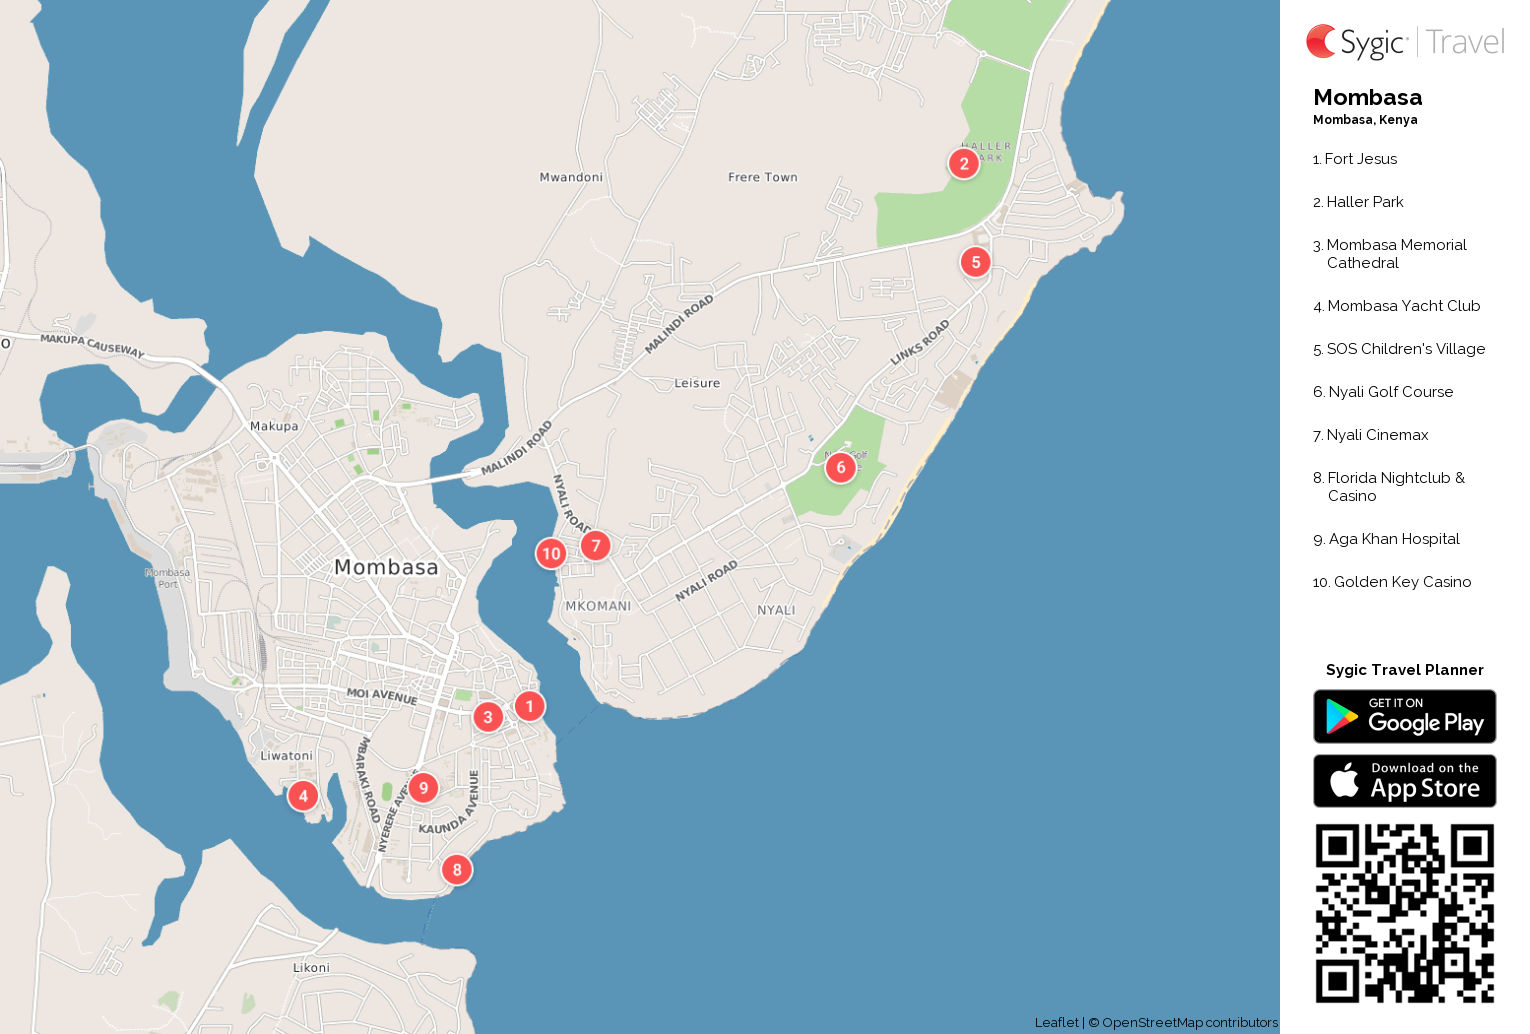Select map marker 10 near Mkomani

coord(551,553)
